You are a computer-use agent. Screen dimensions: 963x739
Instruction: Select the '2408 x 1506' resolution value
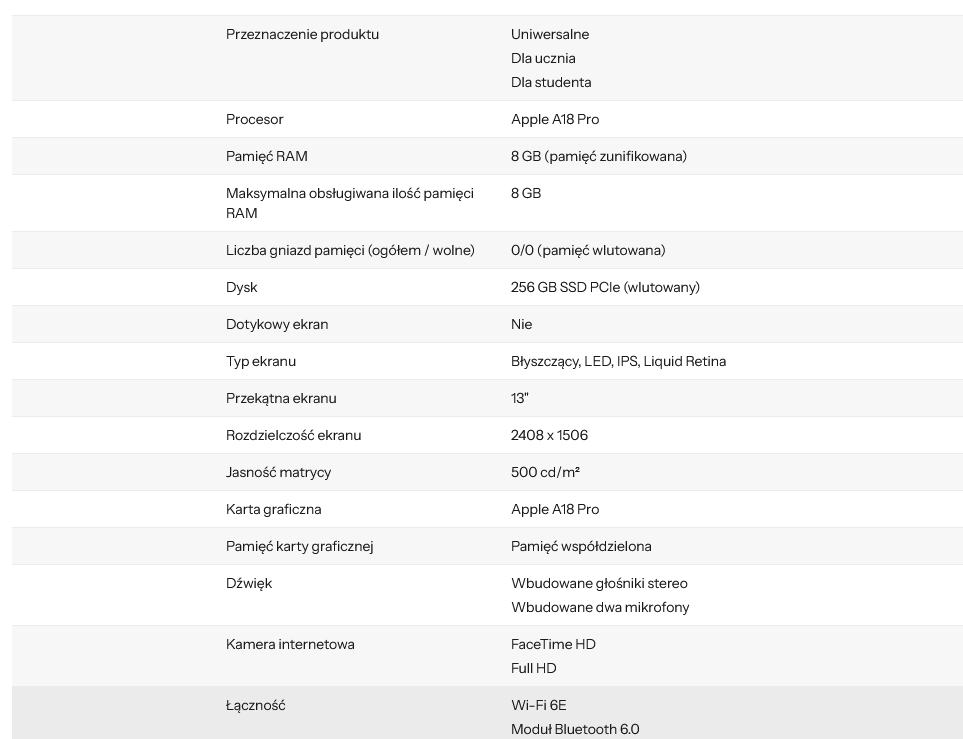click(x=549, y=435)
